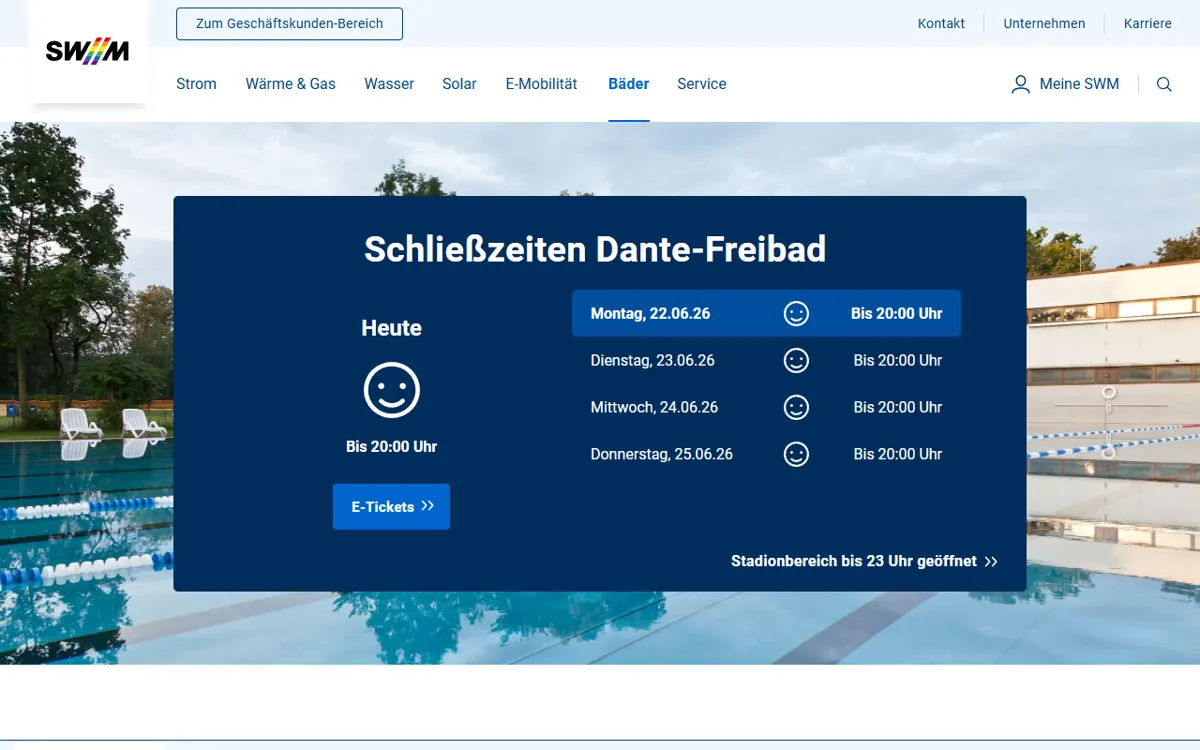Open the search magnifier icon
The image size is (1200, 750).
click(1164, 84)
